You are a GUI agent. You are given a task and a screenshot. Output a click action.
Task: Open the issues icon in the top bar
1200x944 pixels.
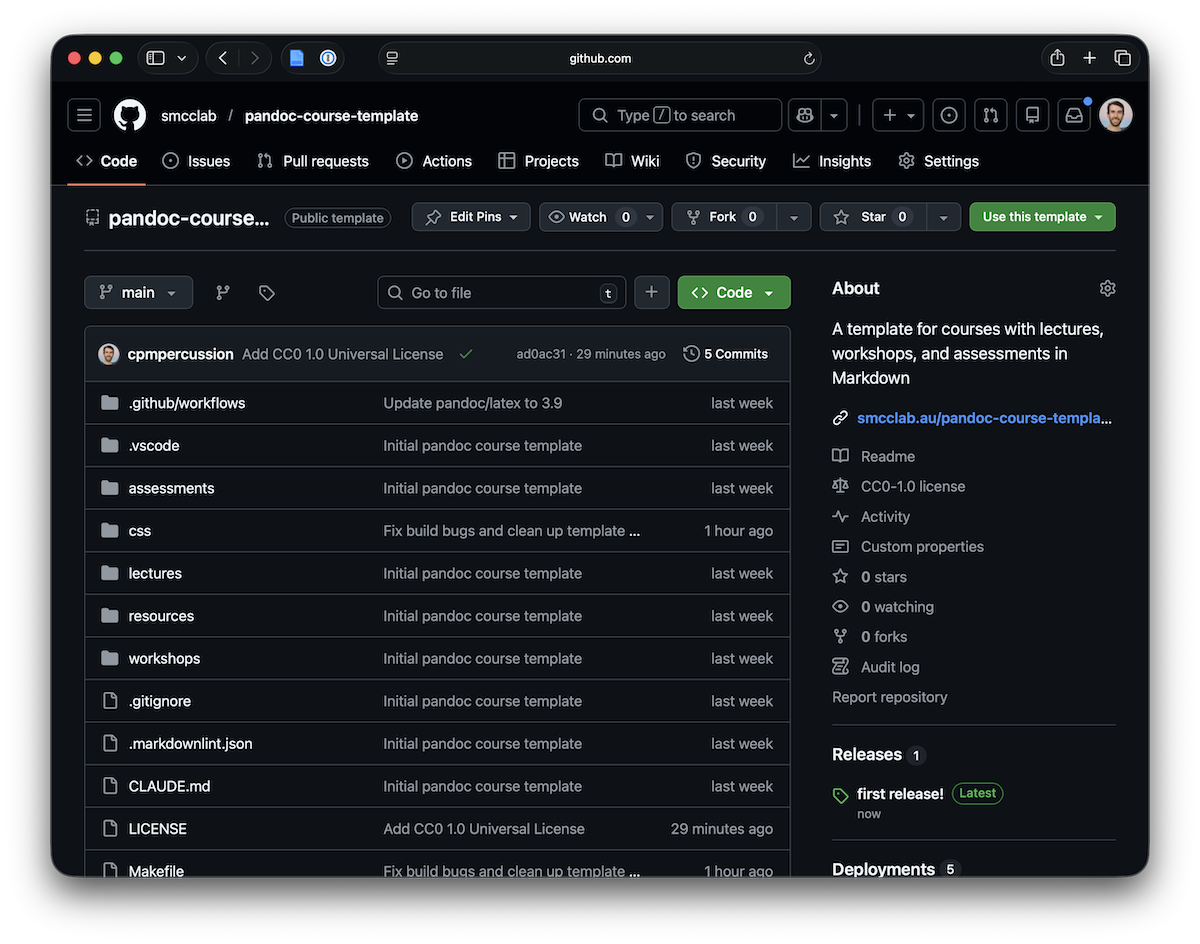click(948, 114)
